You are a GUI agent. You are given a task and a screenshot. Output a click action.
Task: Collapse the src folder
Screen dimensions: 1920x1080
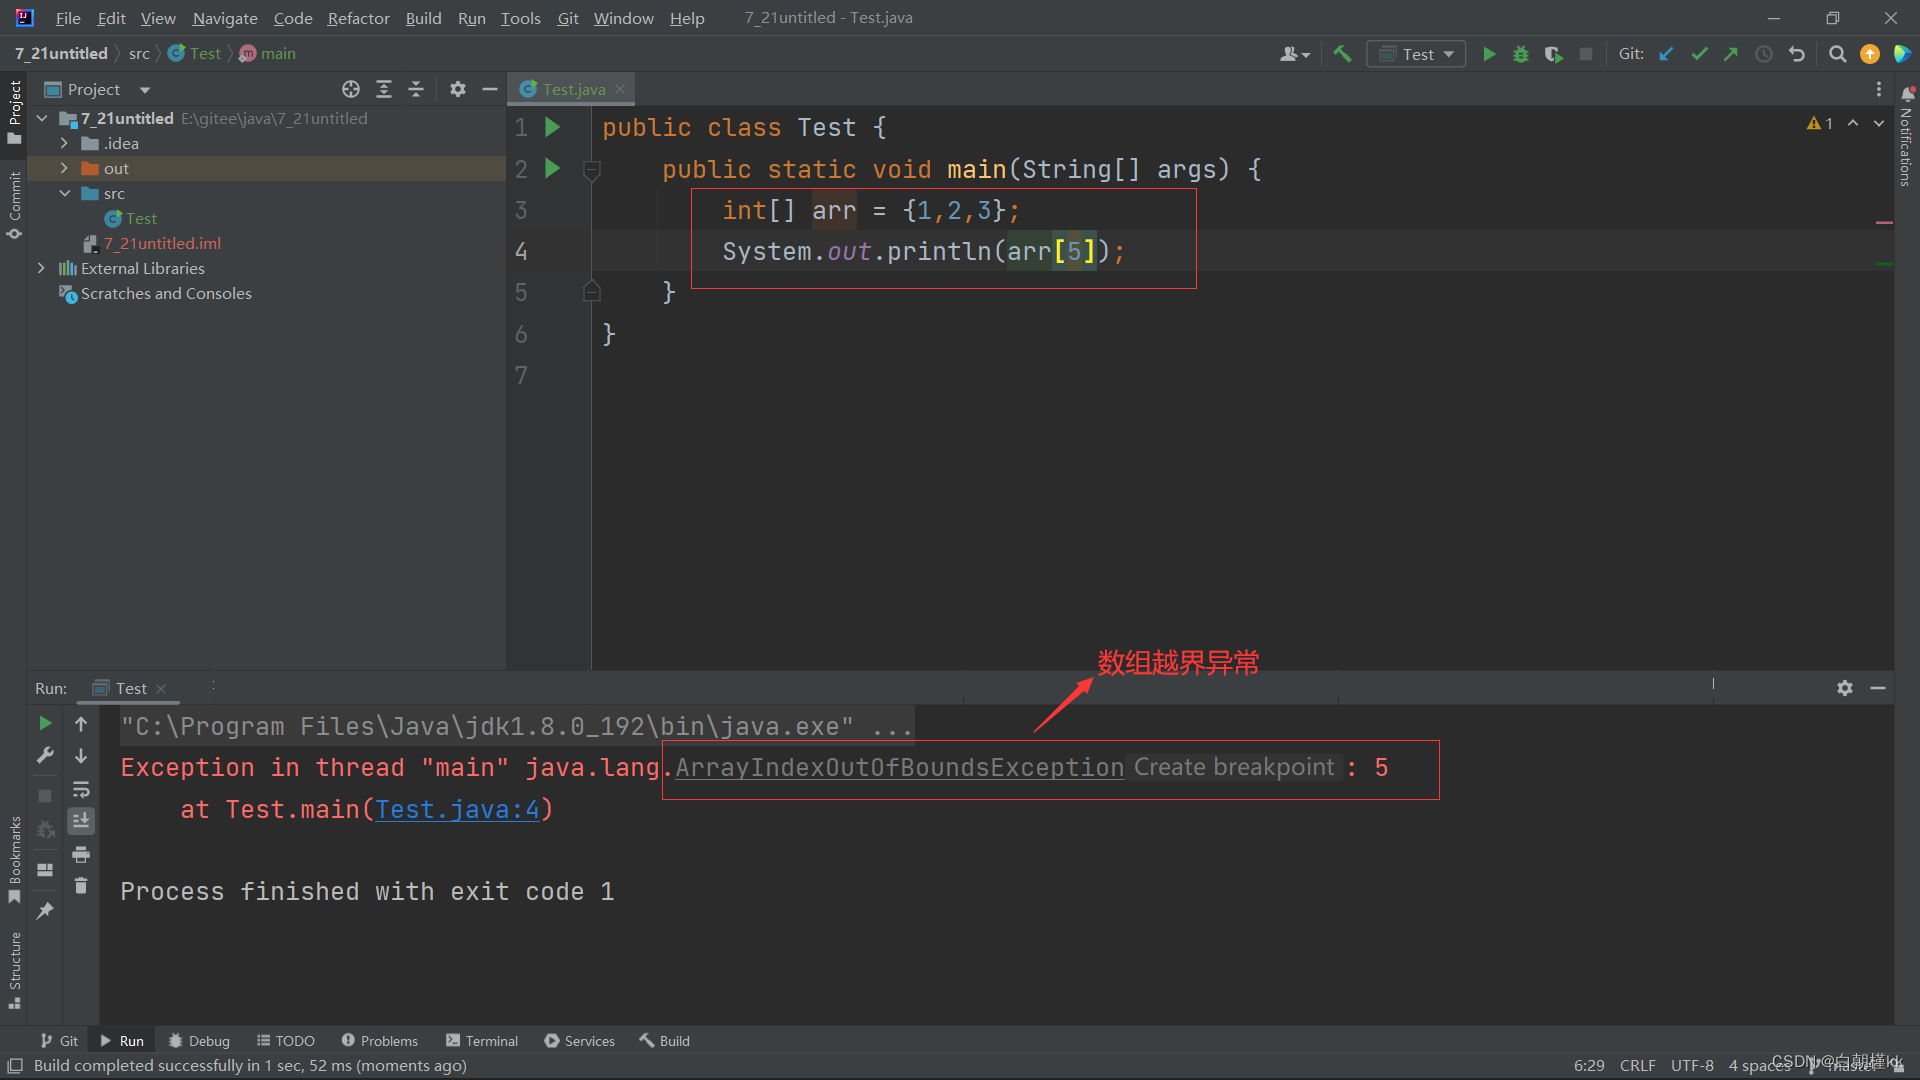(x=64, y=193)
